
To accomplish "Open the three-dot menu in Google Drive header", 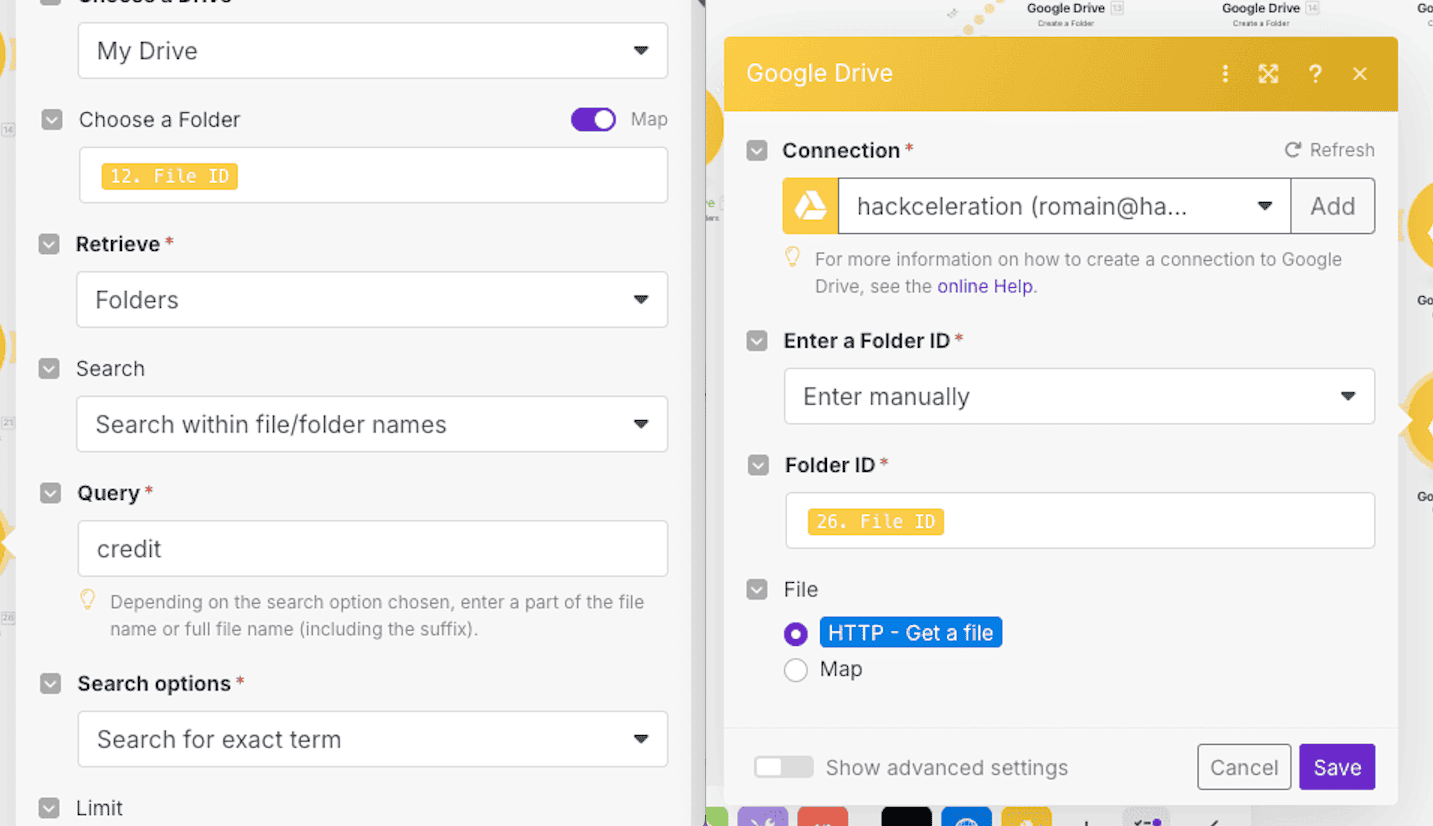I will [1225, 74].
